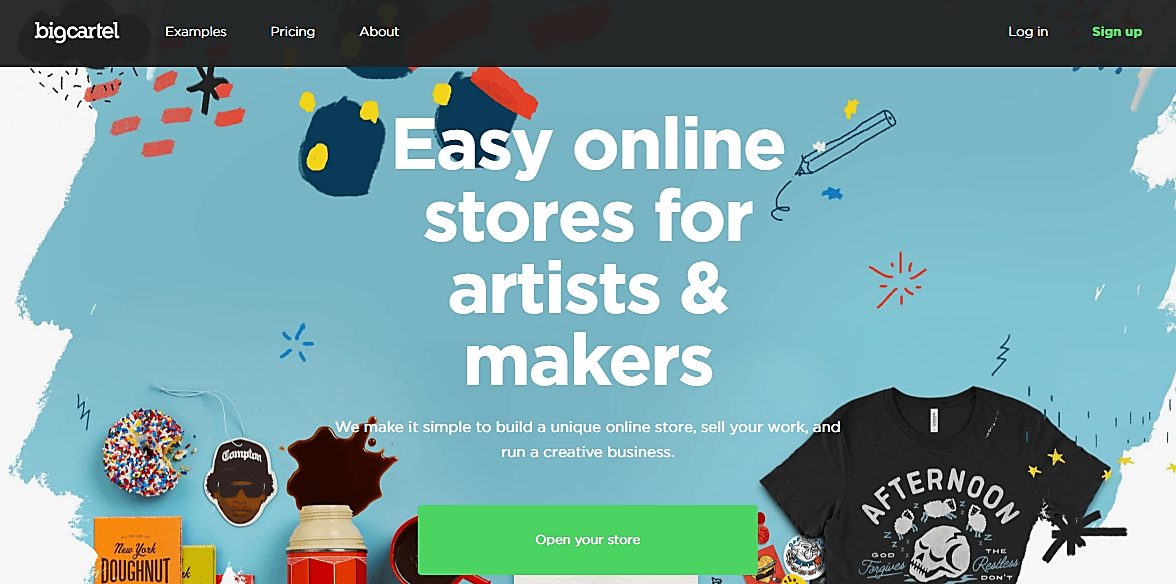This screenshot has width=1176, height=584.
Task: Click the black Afternoon t-shirt
Action: tap(932, 486)
